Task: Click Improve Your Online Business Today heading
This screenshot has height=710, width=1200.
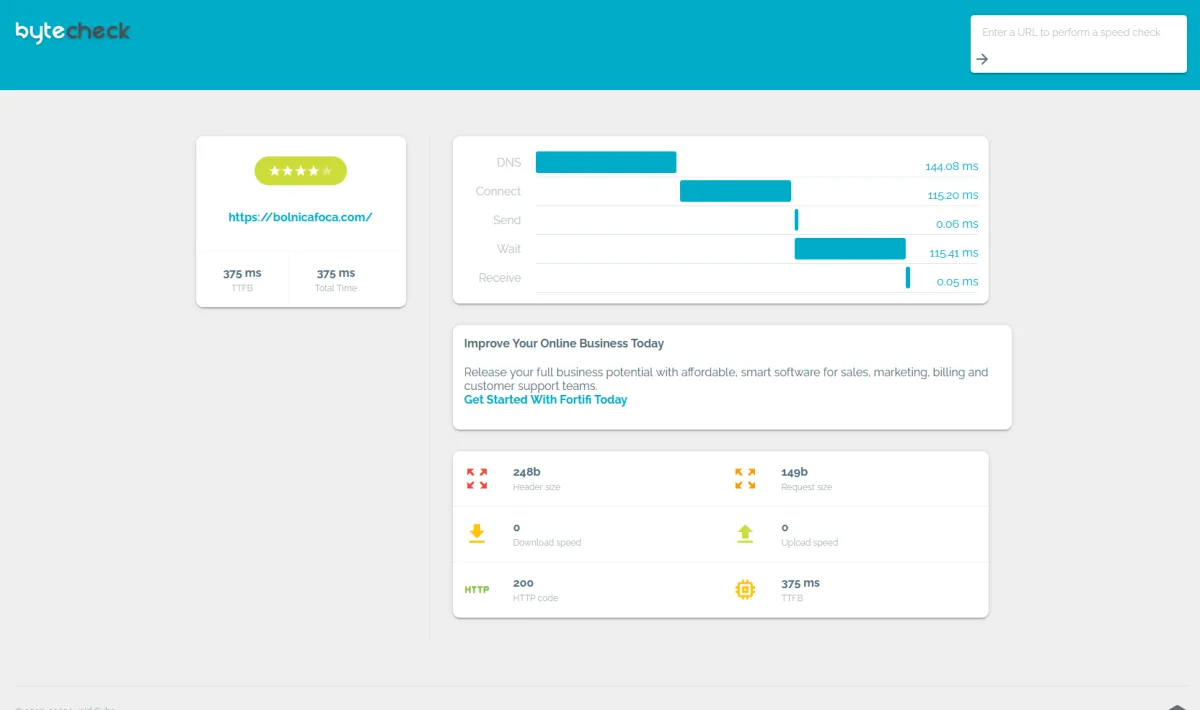Action: coord(564,343)
